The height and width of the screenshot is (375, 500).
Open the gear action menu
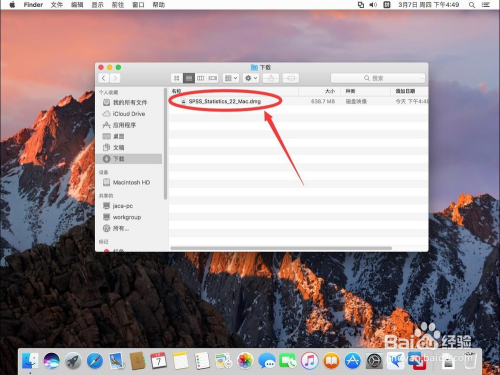tap(251, 78)
